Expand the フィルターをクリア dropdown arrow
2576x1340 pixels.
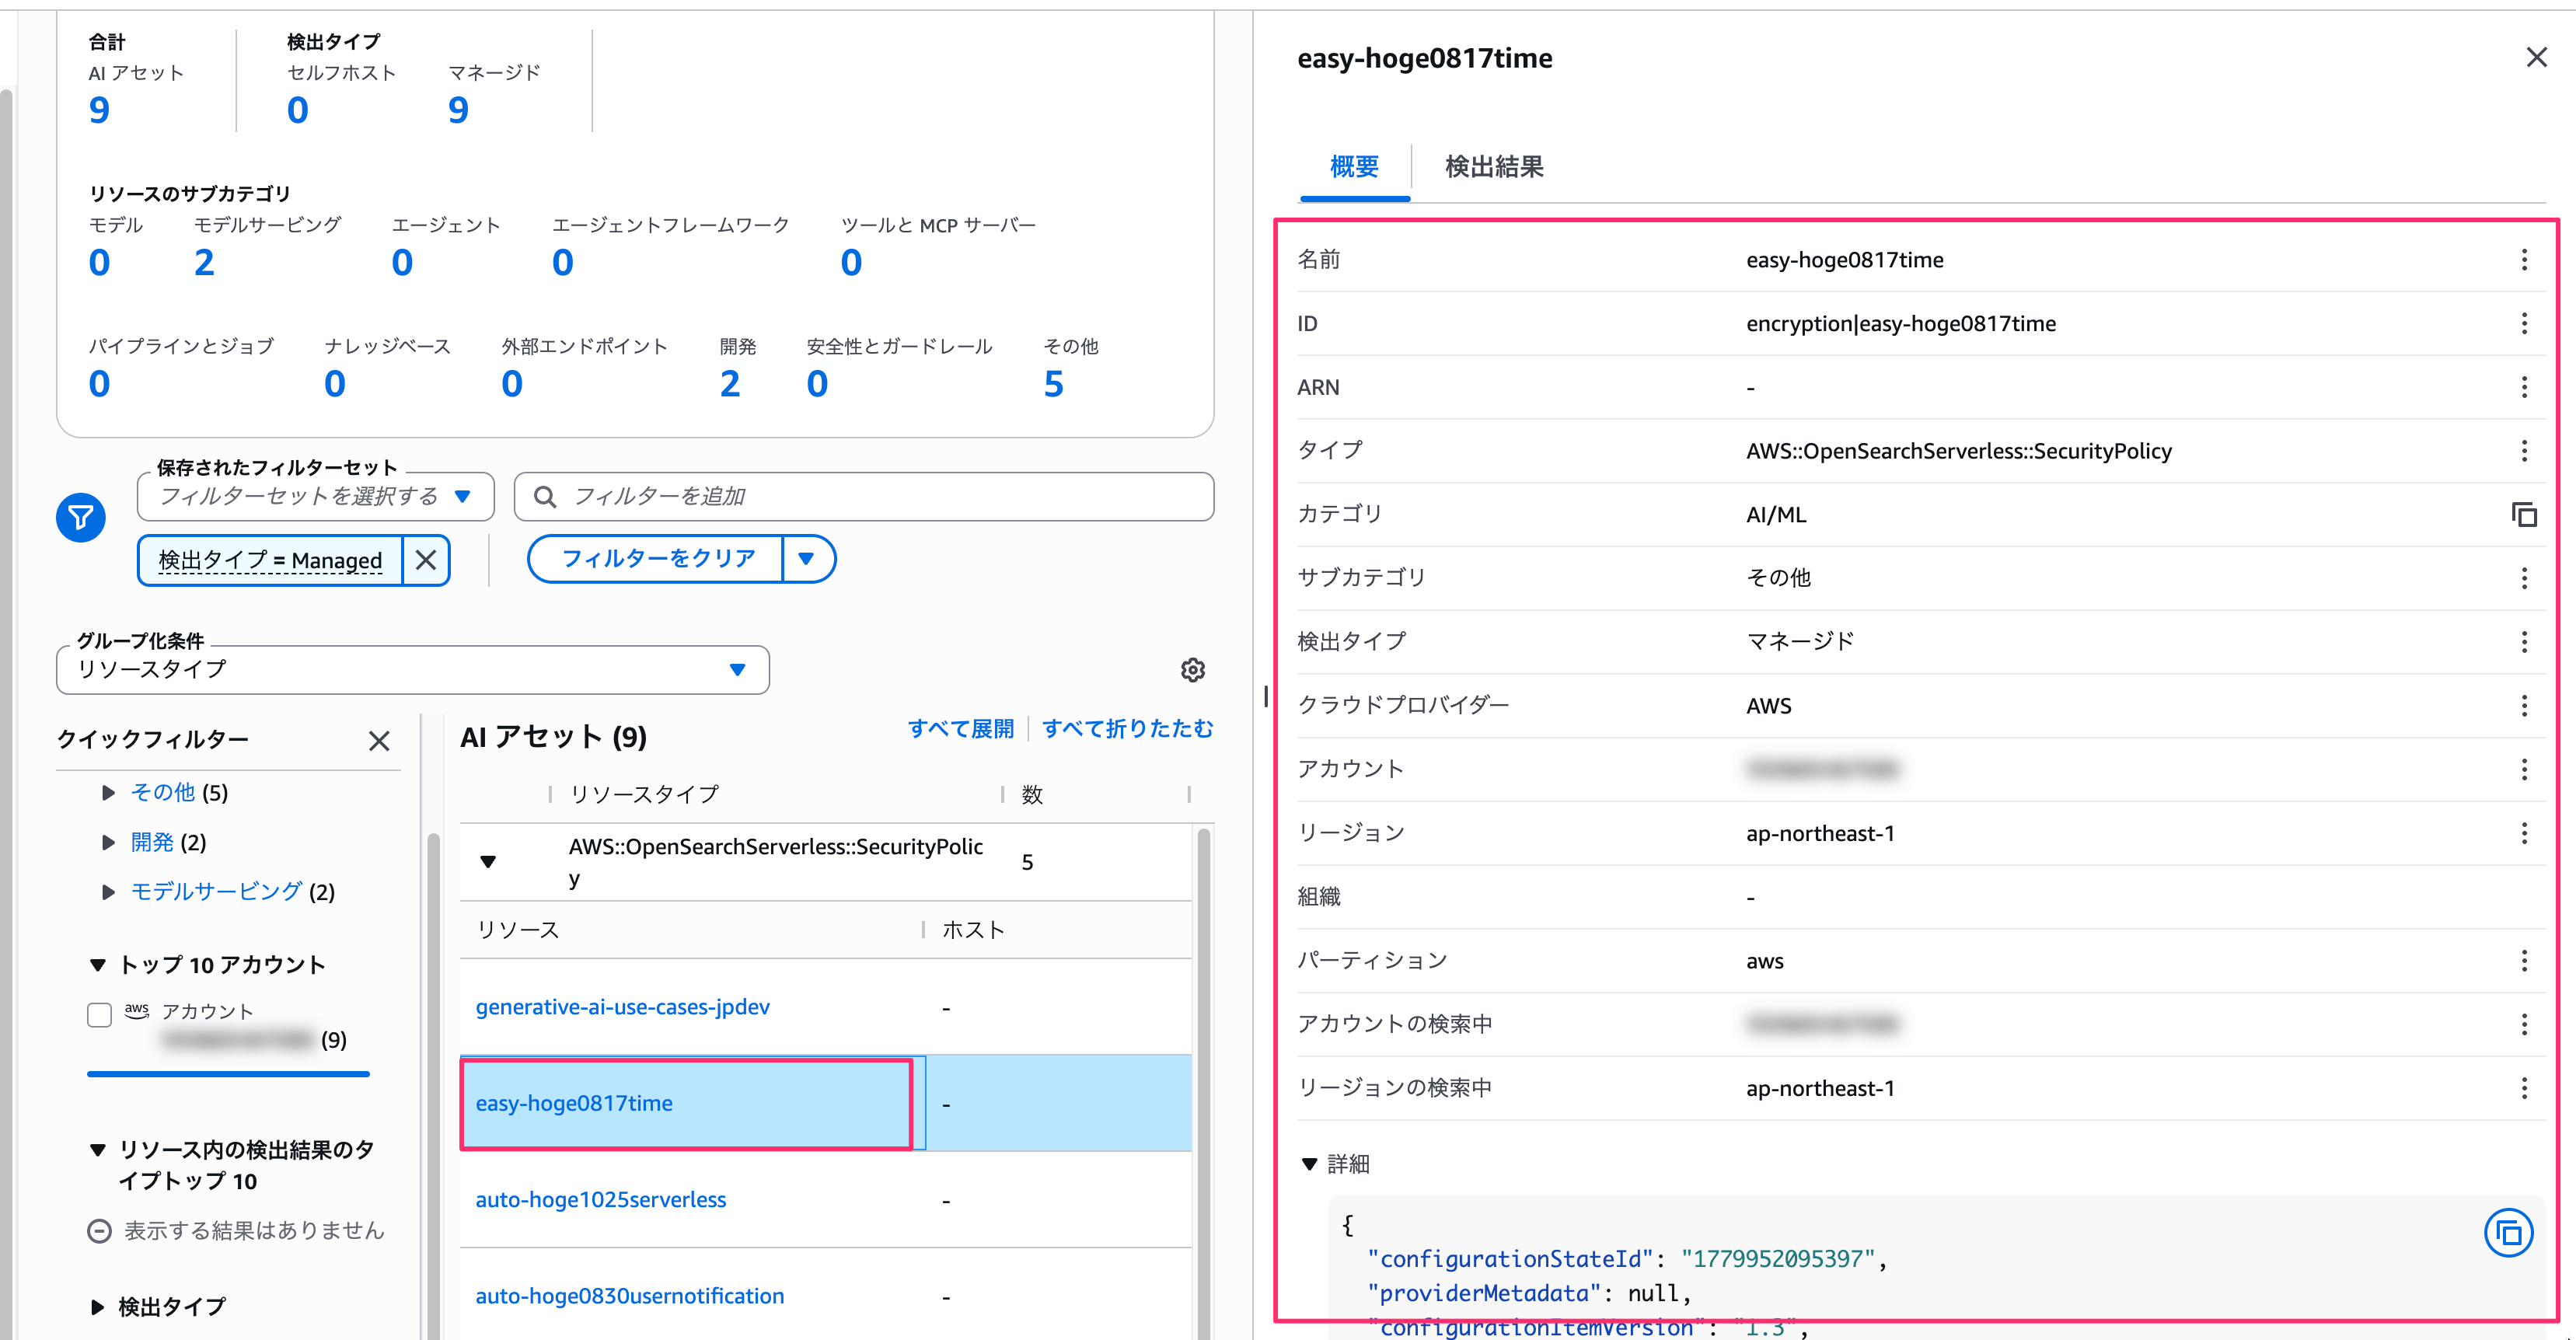[807, 559]
